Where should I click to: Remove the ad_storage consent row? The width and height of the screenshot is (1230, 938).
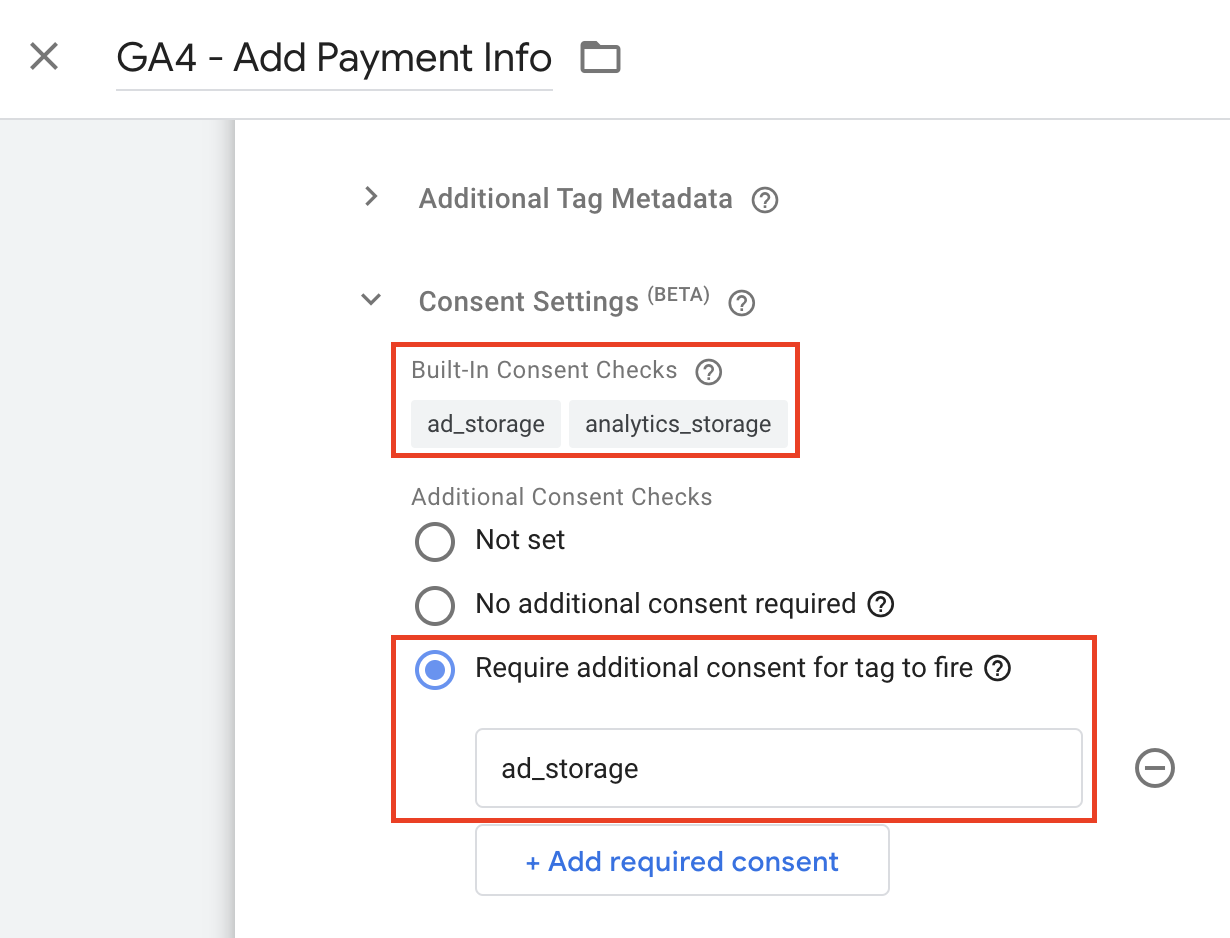(x=1155, y=768)
